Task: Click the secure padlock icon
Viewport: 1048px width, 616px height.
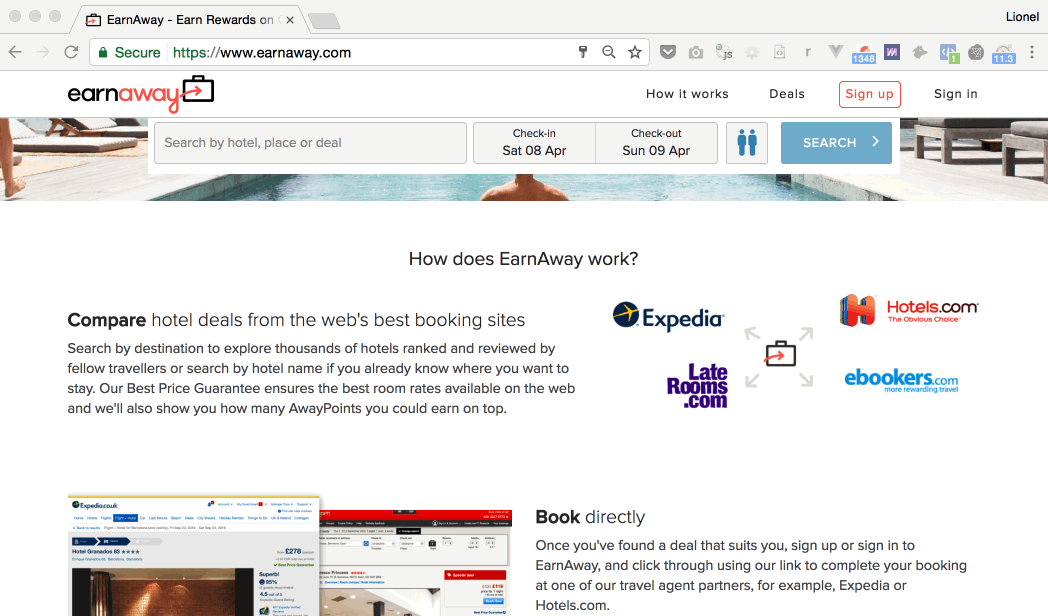Action: (103, 52)
